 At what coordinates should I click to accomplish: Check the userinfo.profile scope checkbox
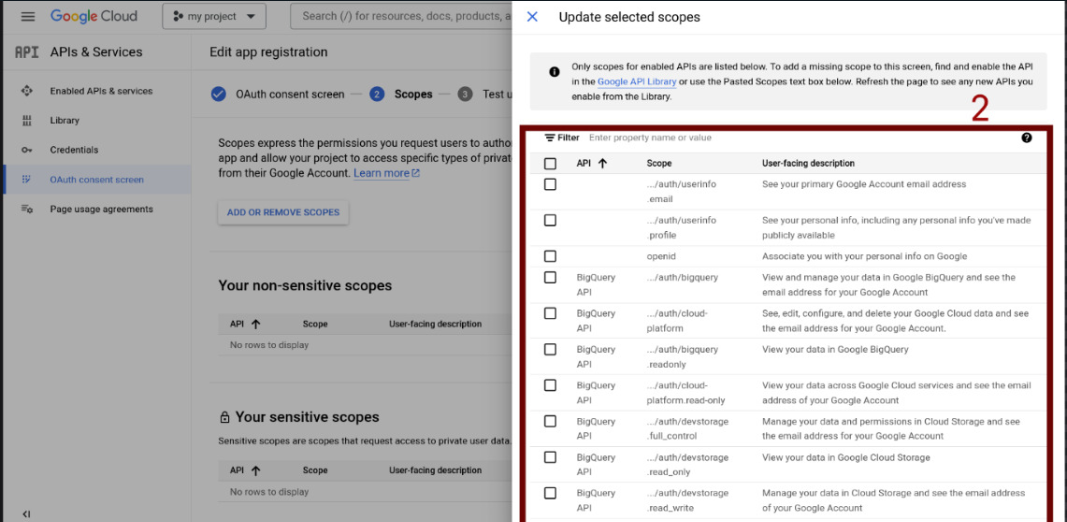click(551, 221)
